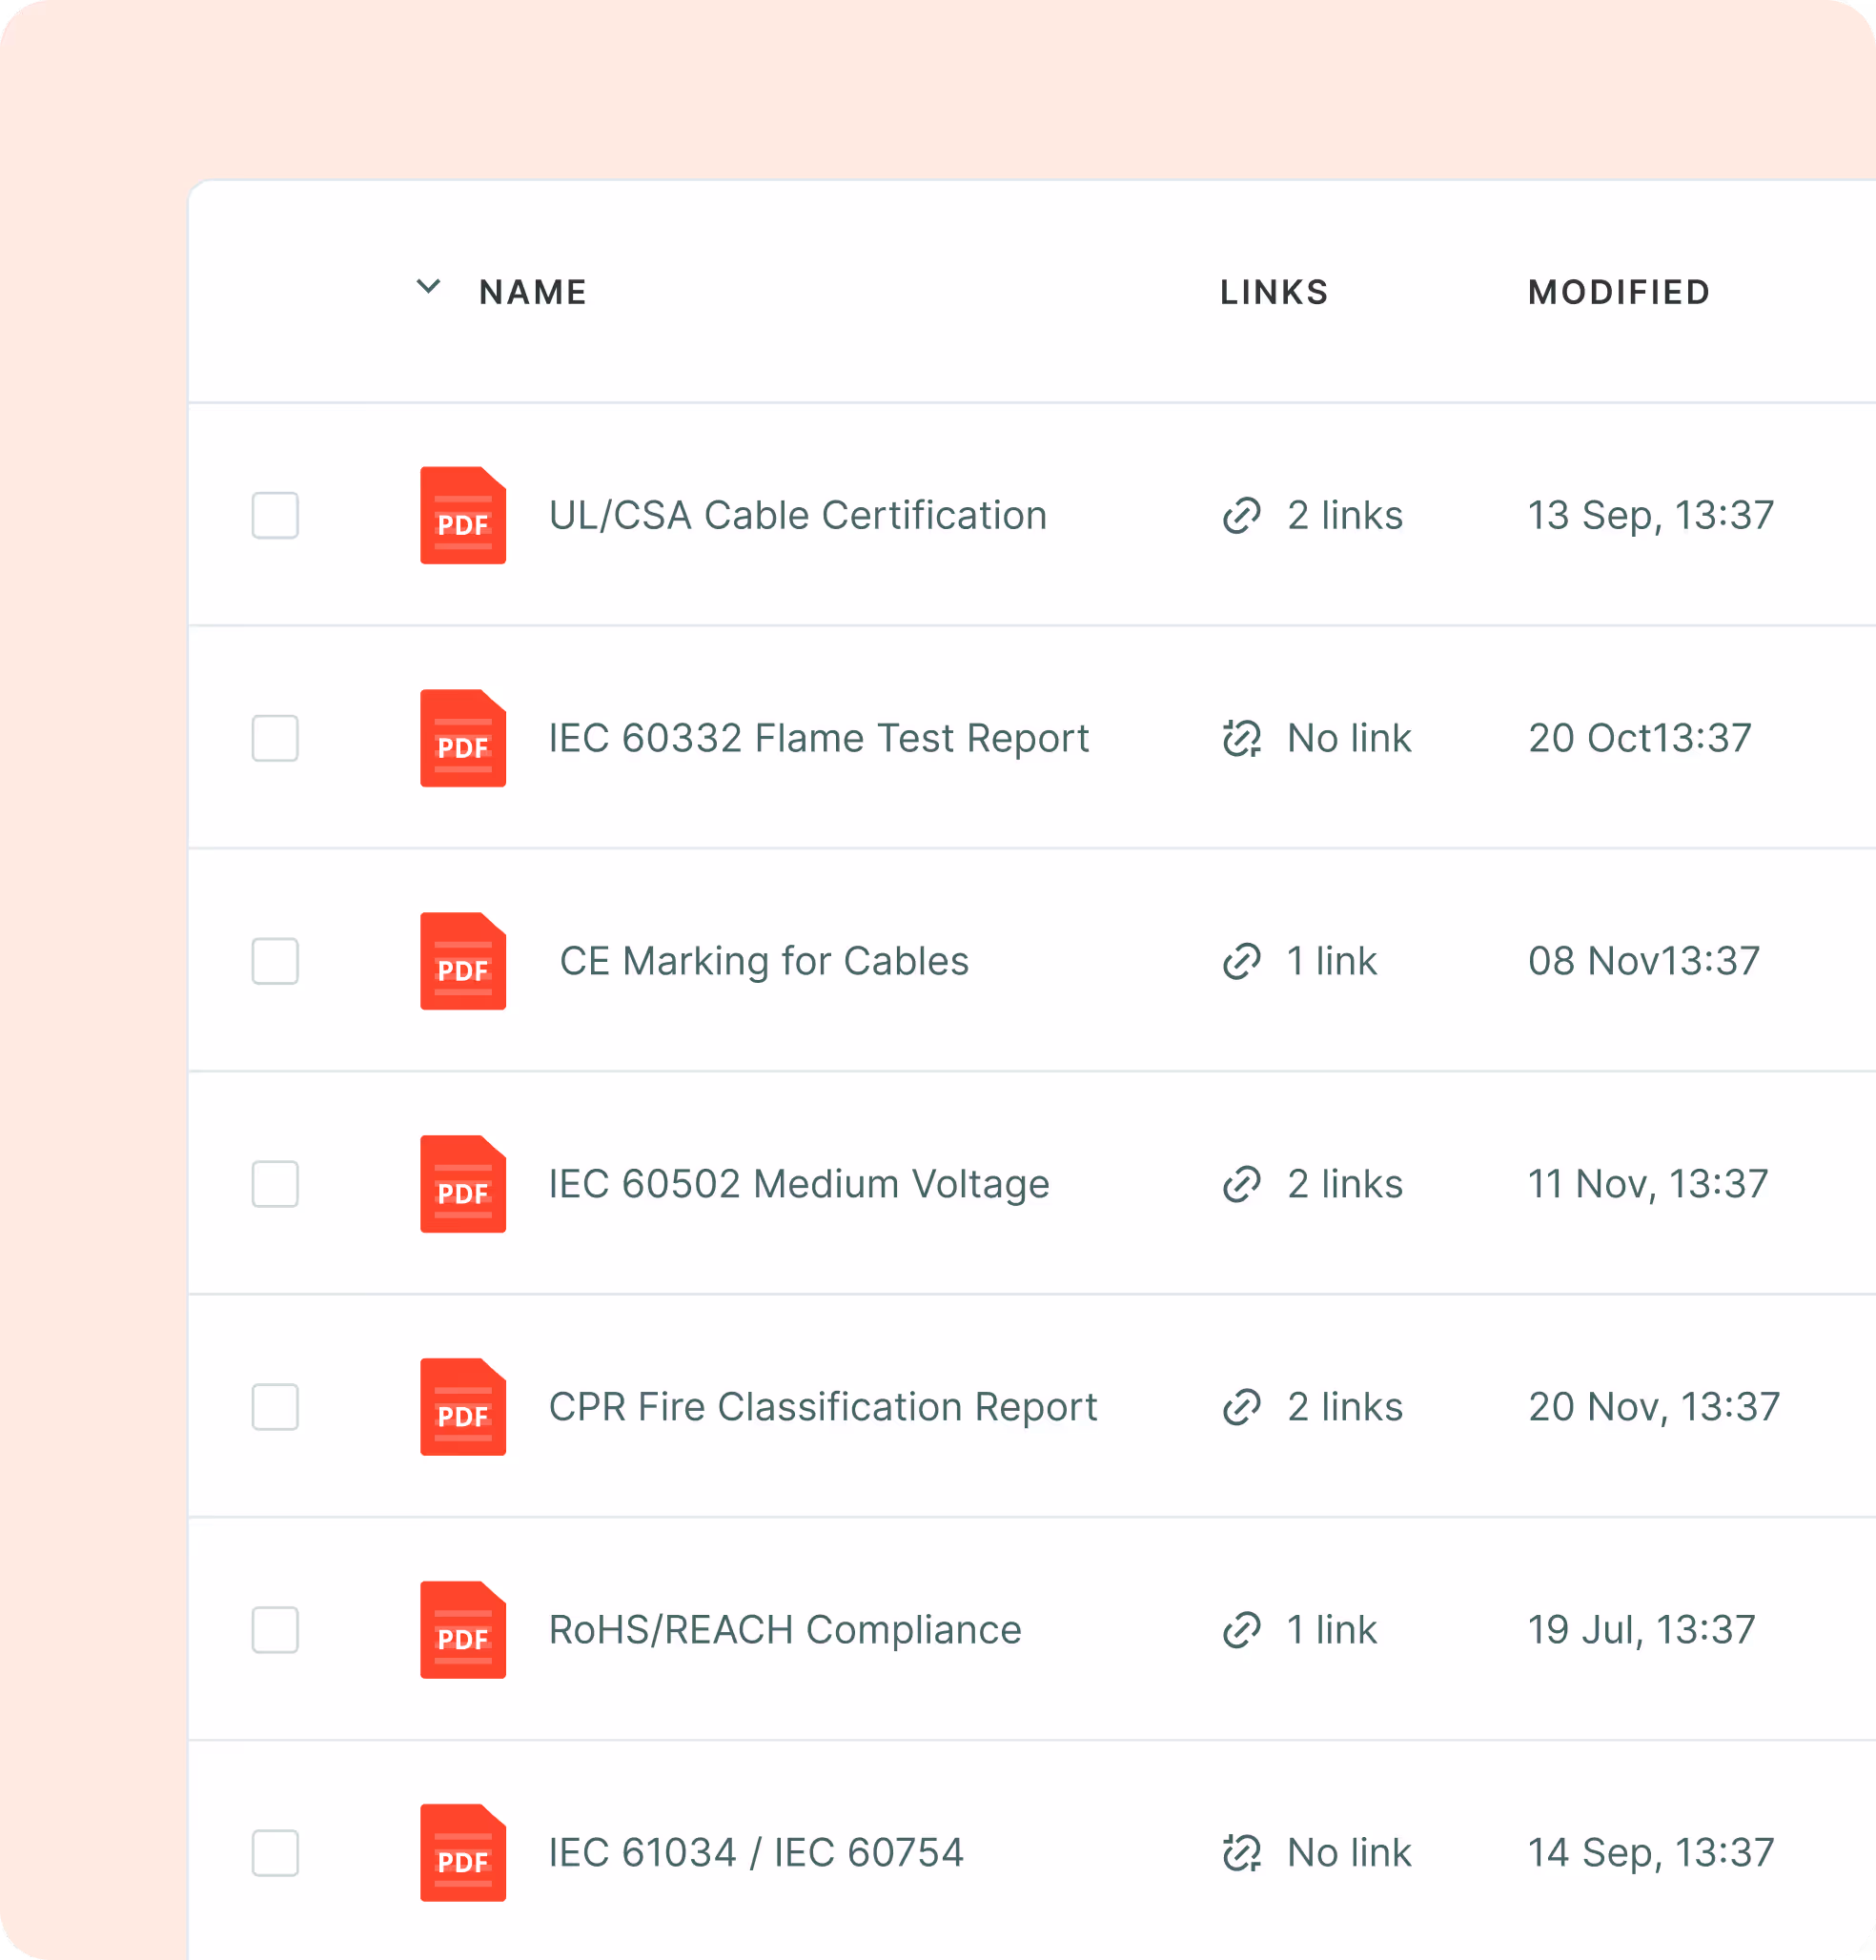Click broken link icon in IEC 60332 row

pyautogui.click(x=1241, y=739)
